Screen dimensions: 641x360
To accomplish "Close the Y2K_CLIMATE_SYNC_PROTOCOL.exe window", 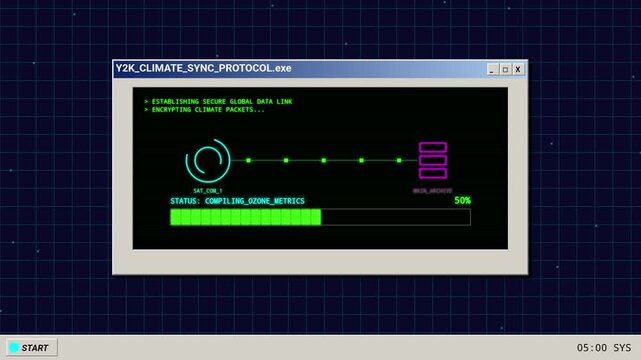I will (518, 69).
